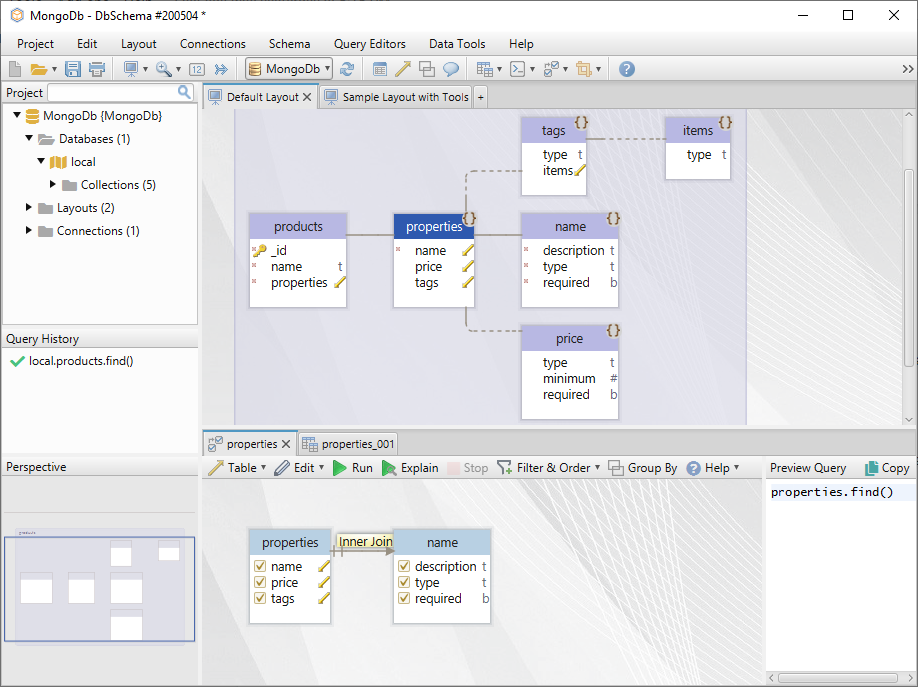Click the new table icon
918x687 pixels.
(380, 69)
